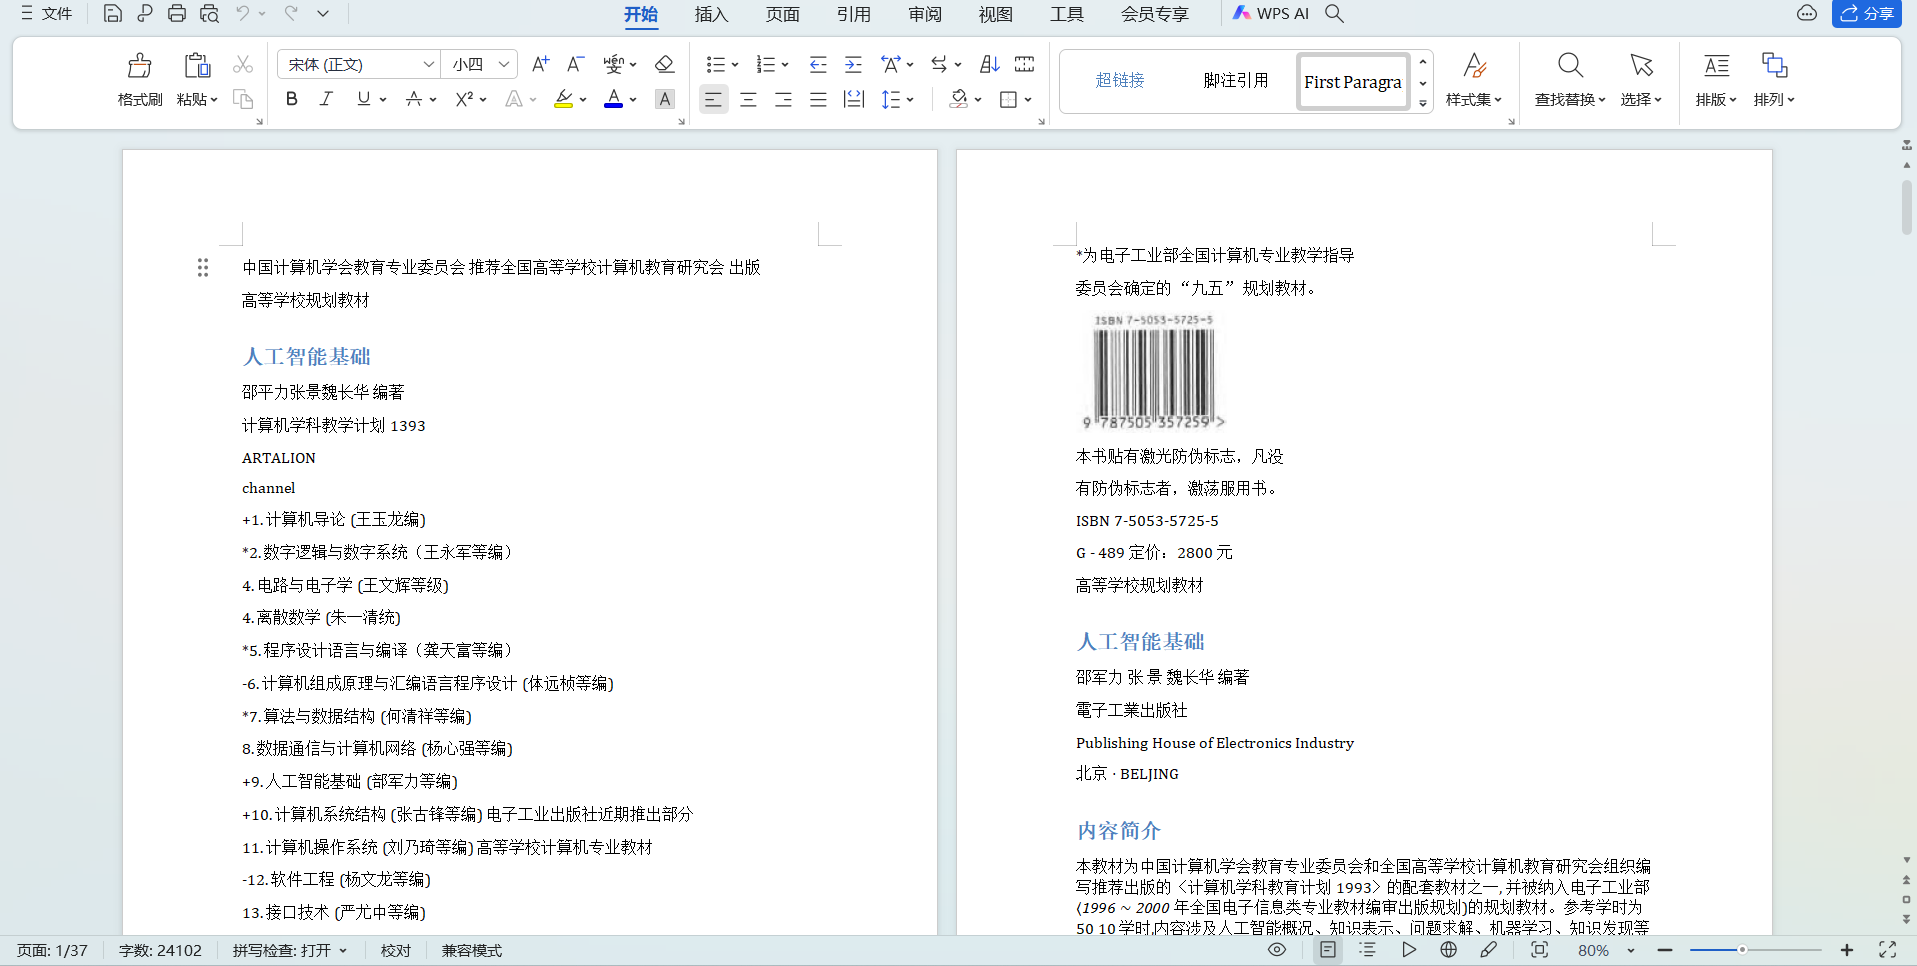Toggle Bold formatting

click(292, 99)
